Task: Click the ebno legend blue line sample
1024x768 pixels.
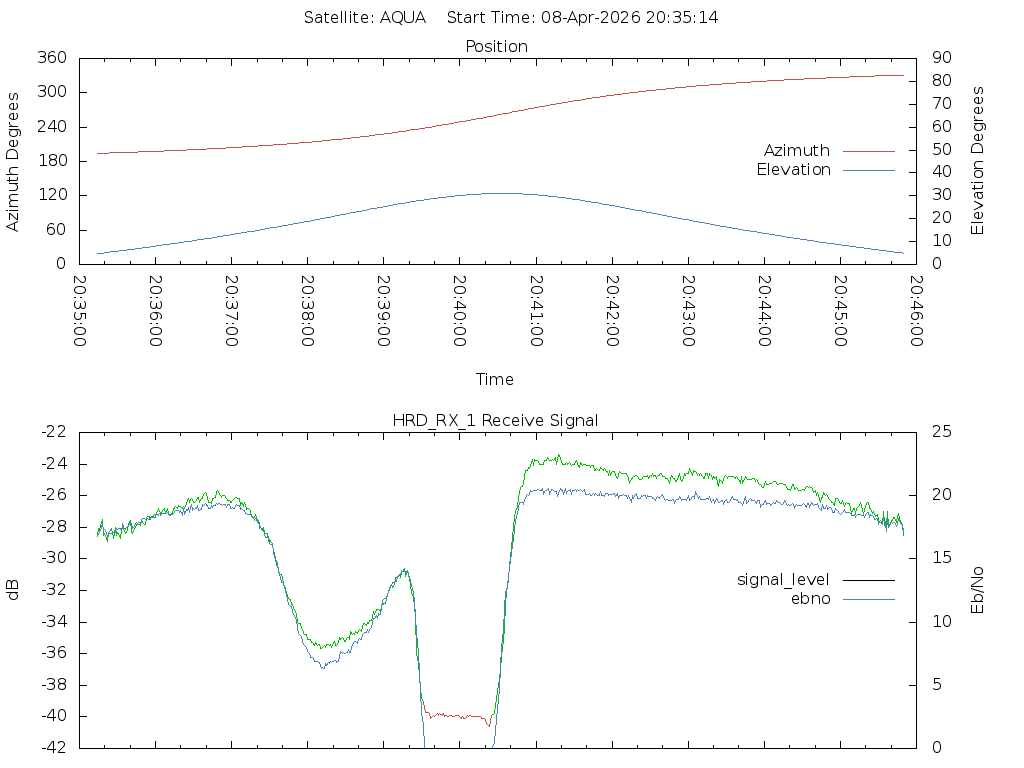Action: tap(869, 600)
